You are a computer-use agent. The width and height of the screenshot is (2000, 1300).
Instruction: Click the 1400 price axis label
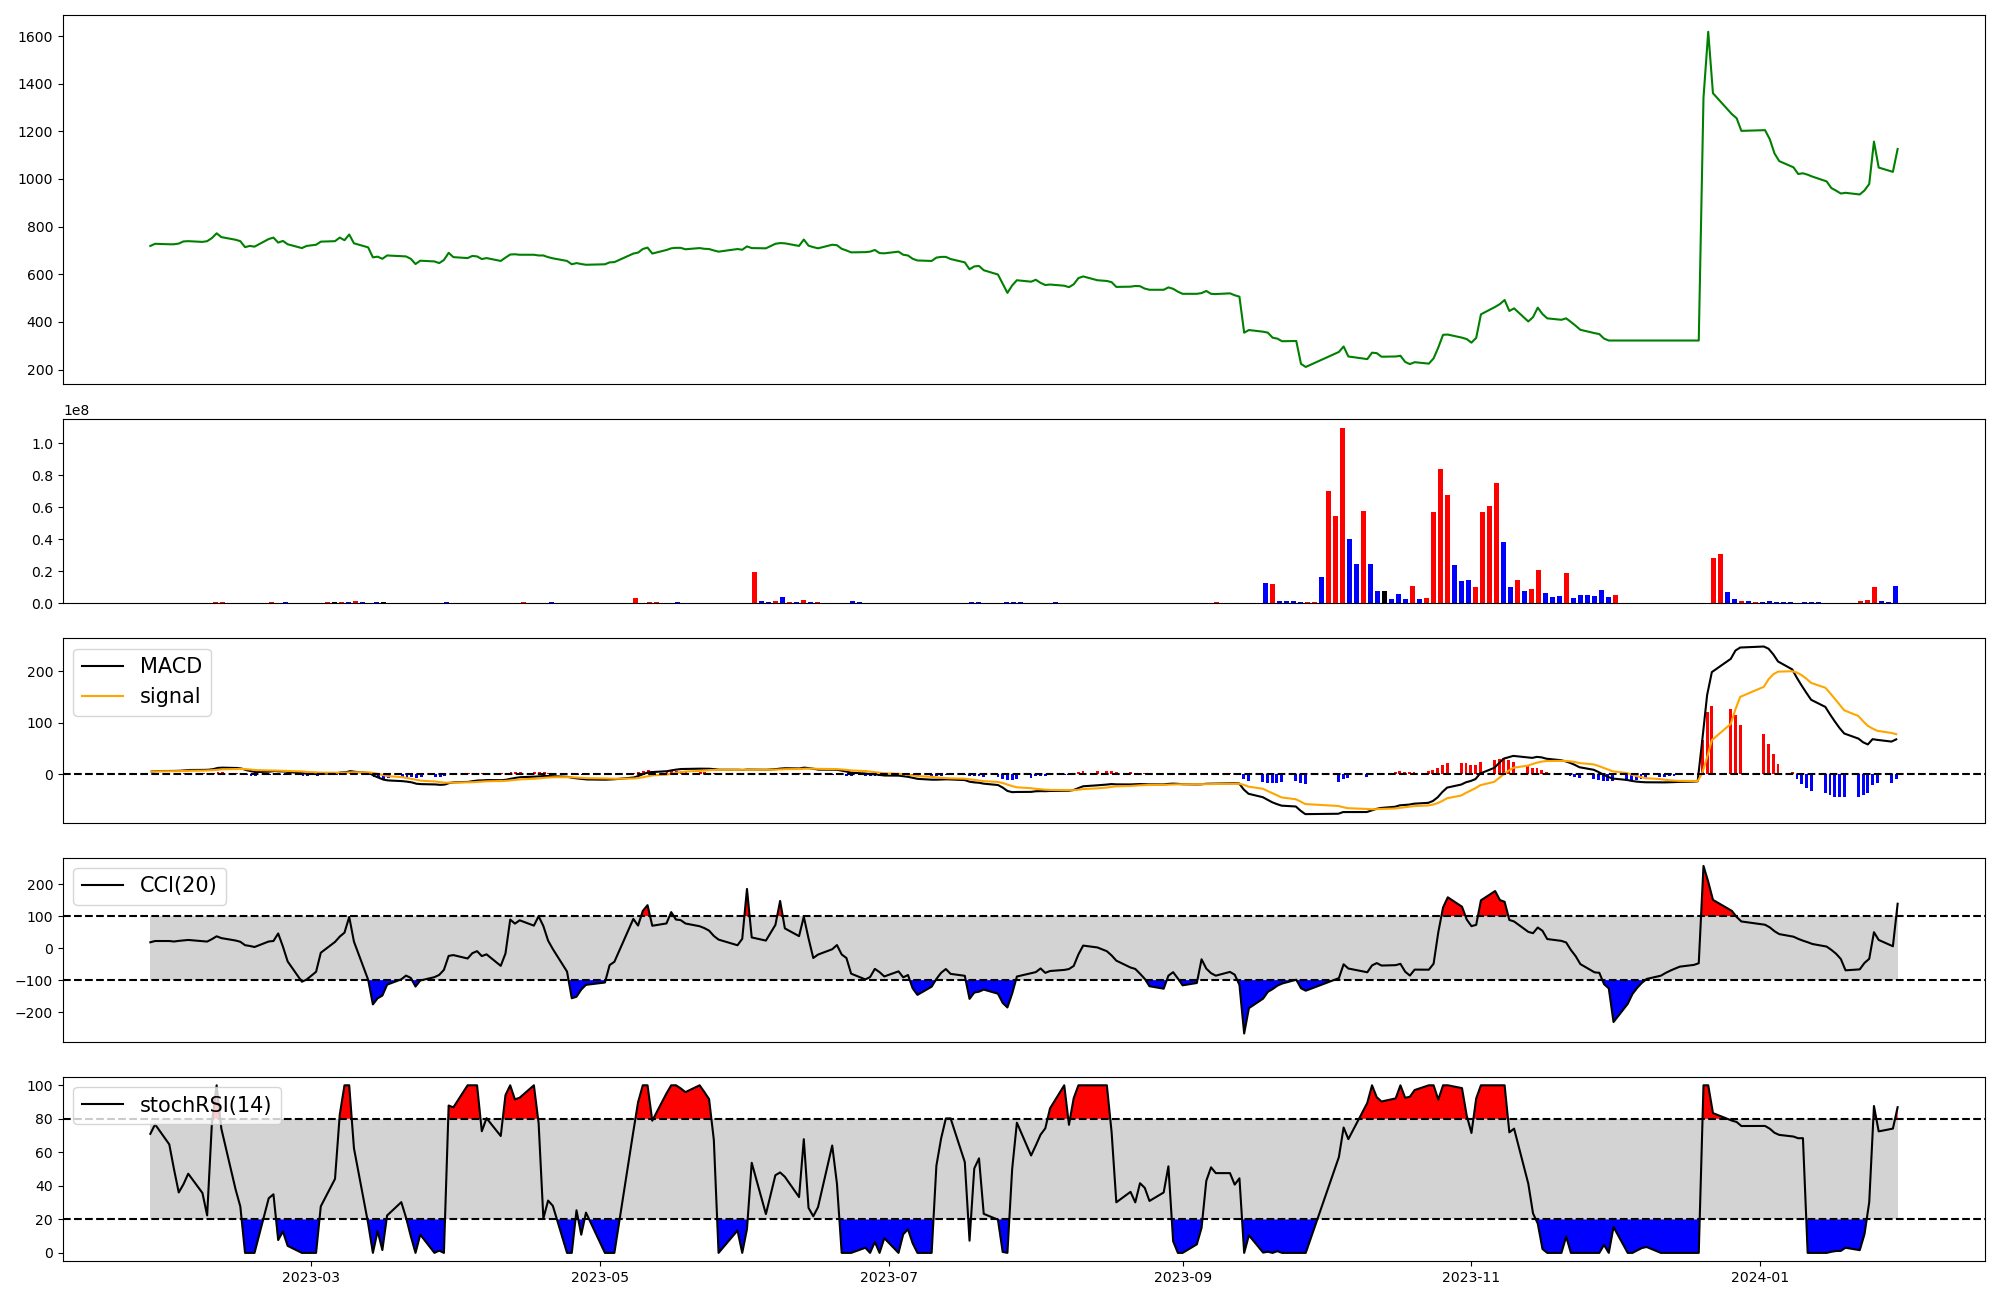coord(35,85)
